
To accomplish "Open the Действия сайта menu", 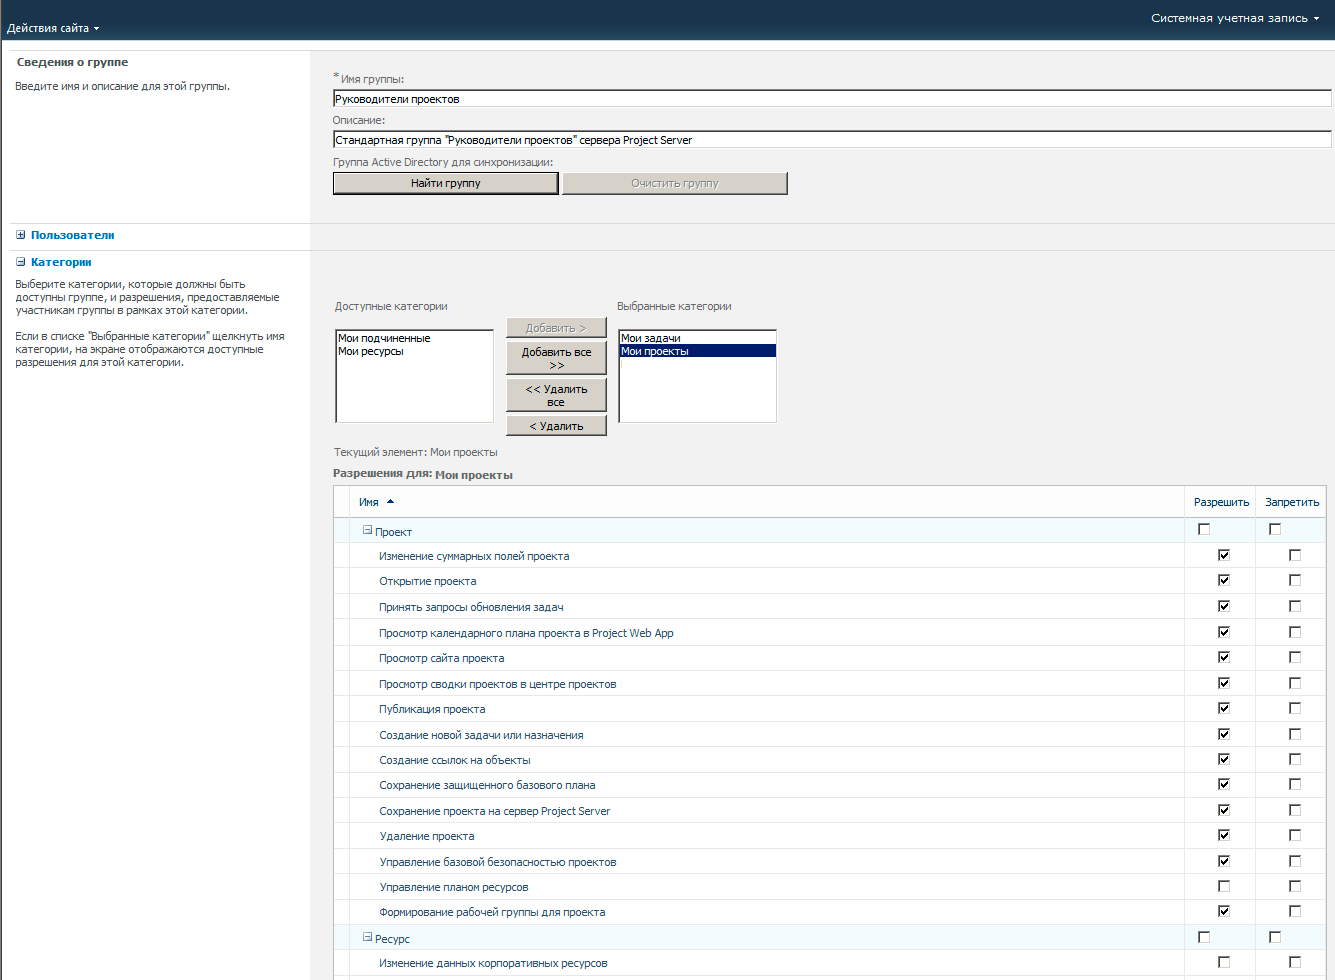I will tap(53, 28).
